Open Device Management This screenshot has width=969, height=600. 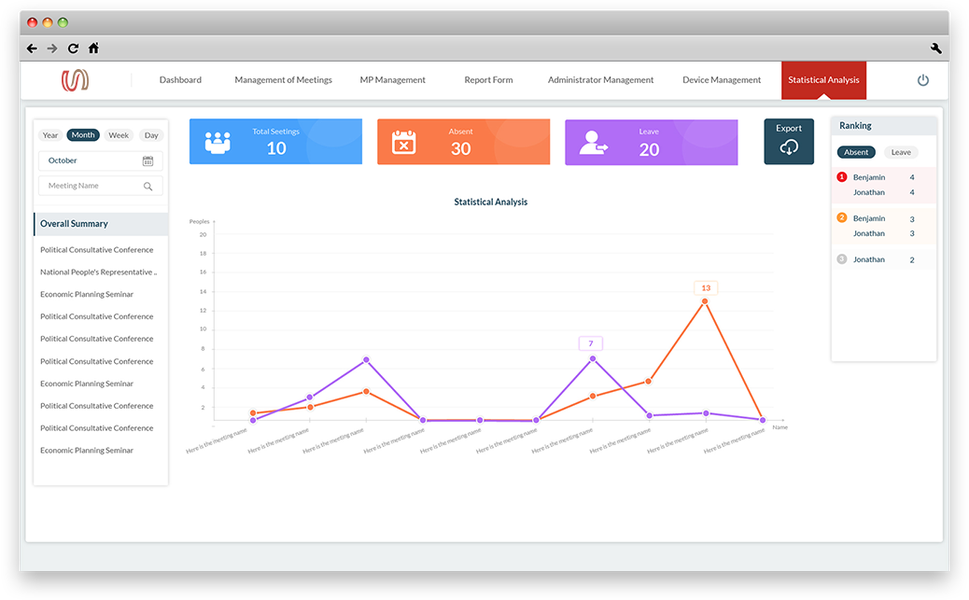click(x=722, y=80)
